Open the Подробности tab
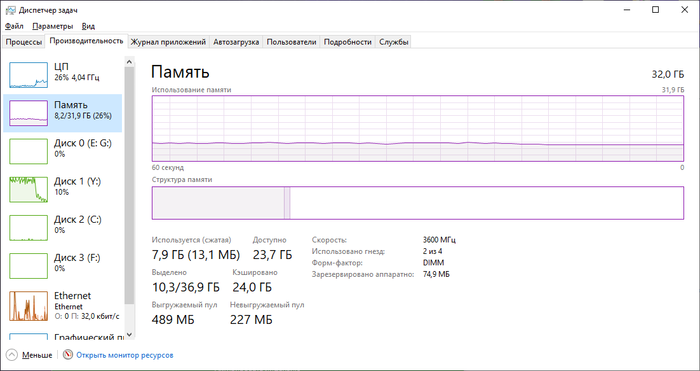 (347, 42)
